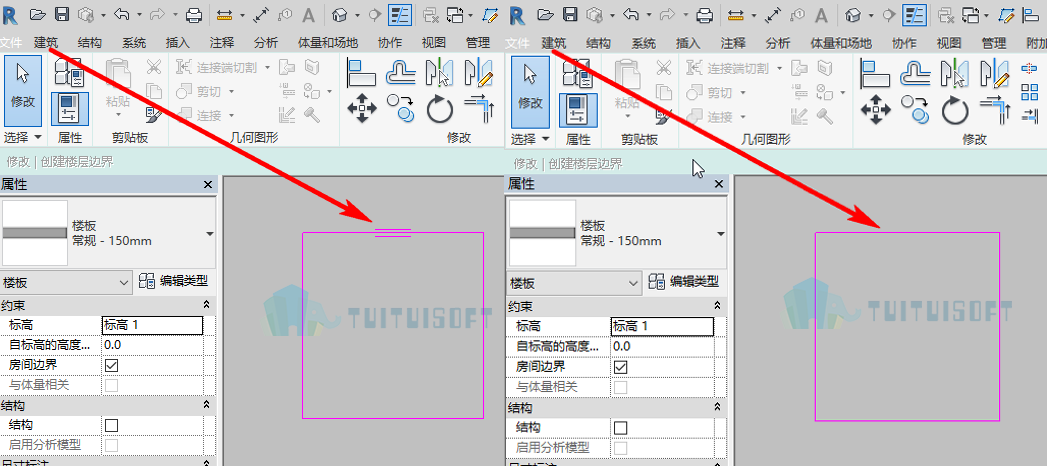Click the 标高 1 value field in right panel
Image resolution: width=1047 pixels, height=466 pixels.
tap(662, 326)
